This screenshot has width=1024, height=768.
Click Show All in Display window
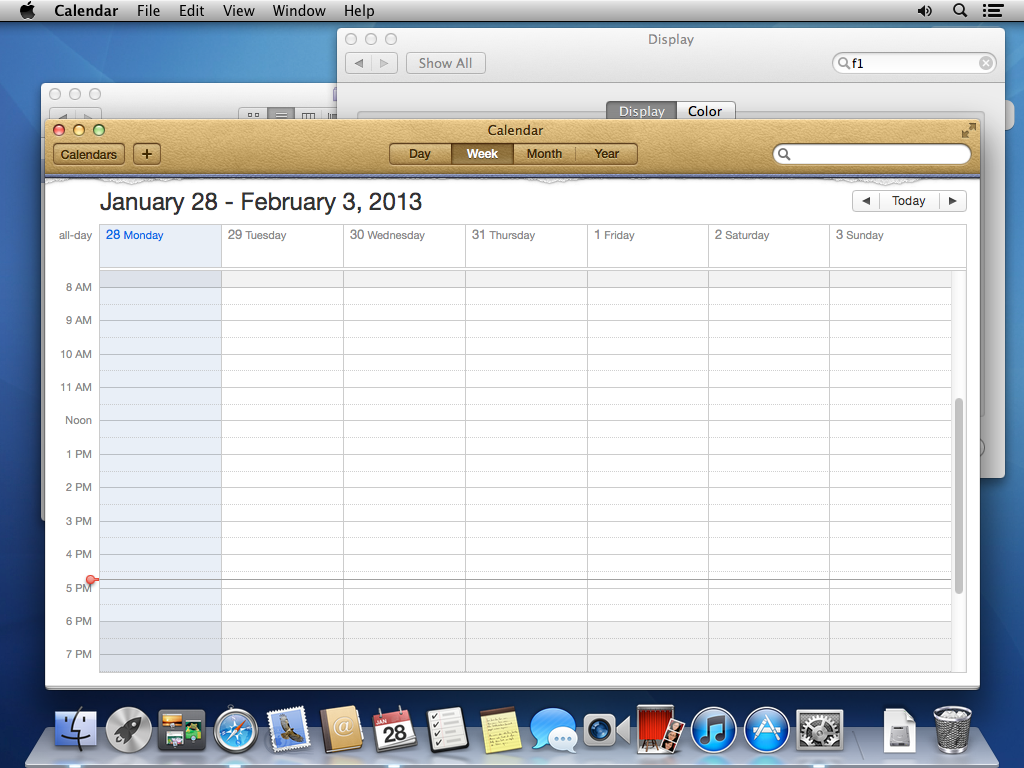[445, 63]
